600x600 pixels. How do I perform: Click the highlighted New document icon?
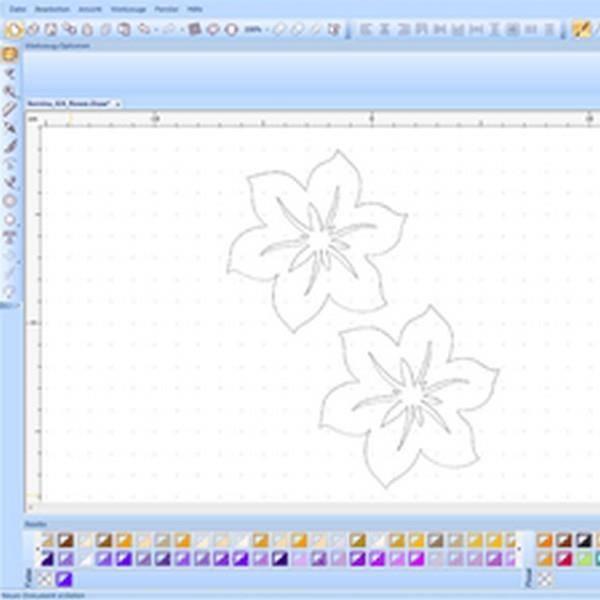[x=15, y=29]
